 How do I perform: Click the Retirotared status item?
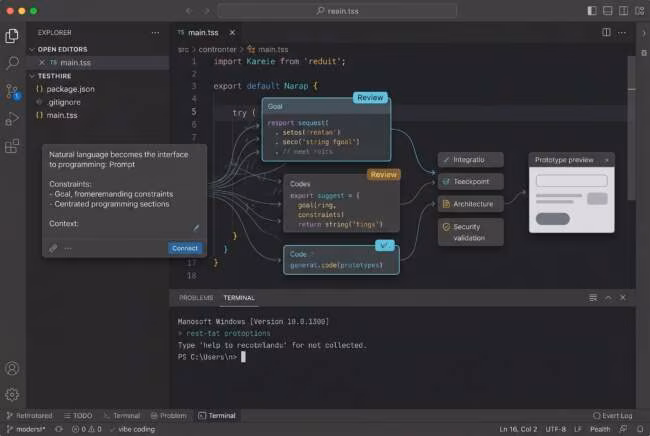(x=30, y=416)
